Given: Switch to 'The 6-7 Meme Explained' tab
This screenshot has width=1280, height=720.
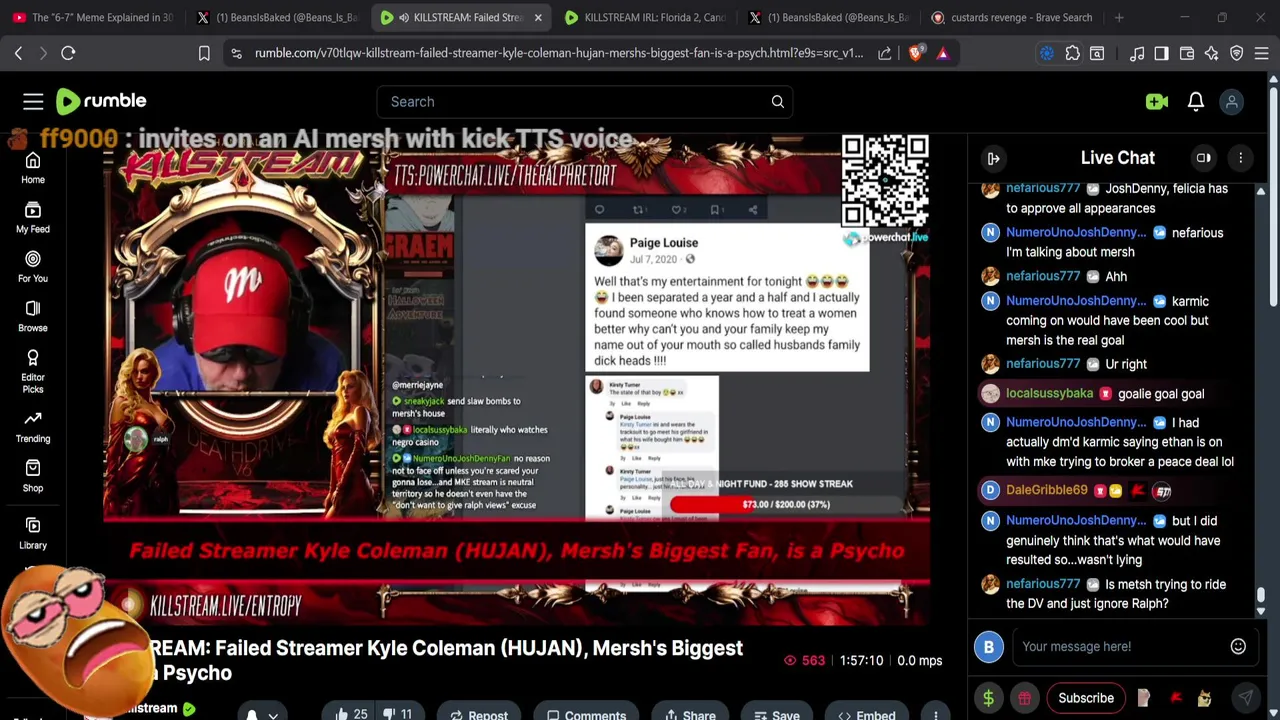Looking at the screenshot, I should pyautogui.click(x=93, y=17).
